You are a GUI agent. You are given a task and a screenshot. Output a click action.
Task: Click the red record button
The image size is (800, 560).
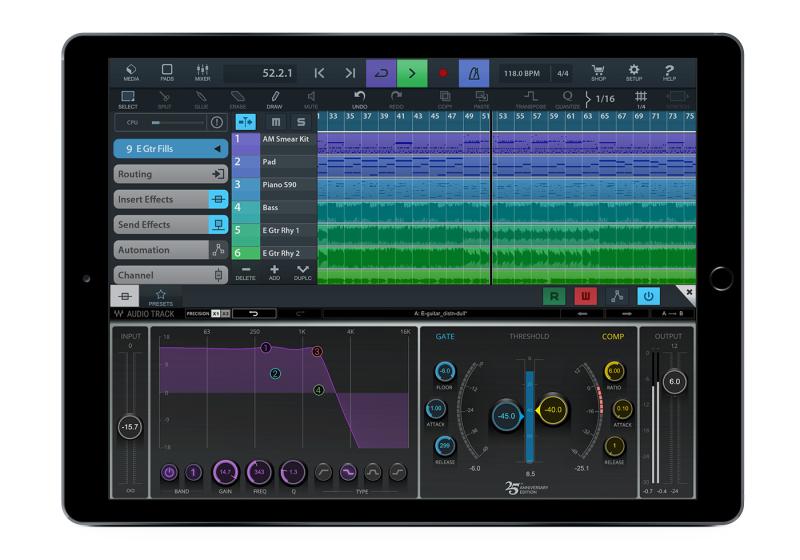[442, 73]
